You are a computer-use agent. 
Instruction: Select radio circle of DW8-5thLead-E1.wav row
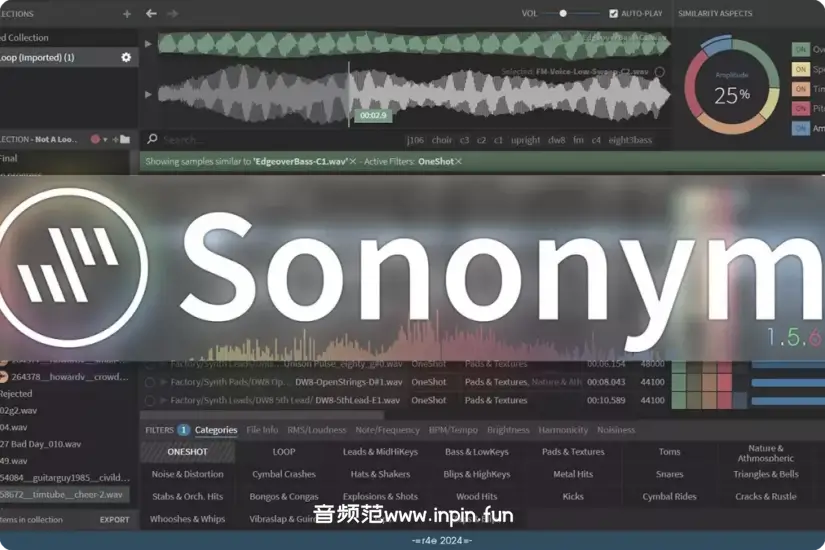(x=149, y=401)
